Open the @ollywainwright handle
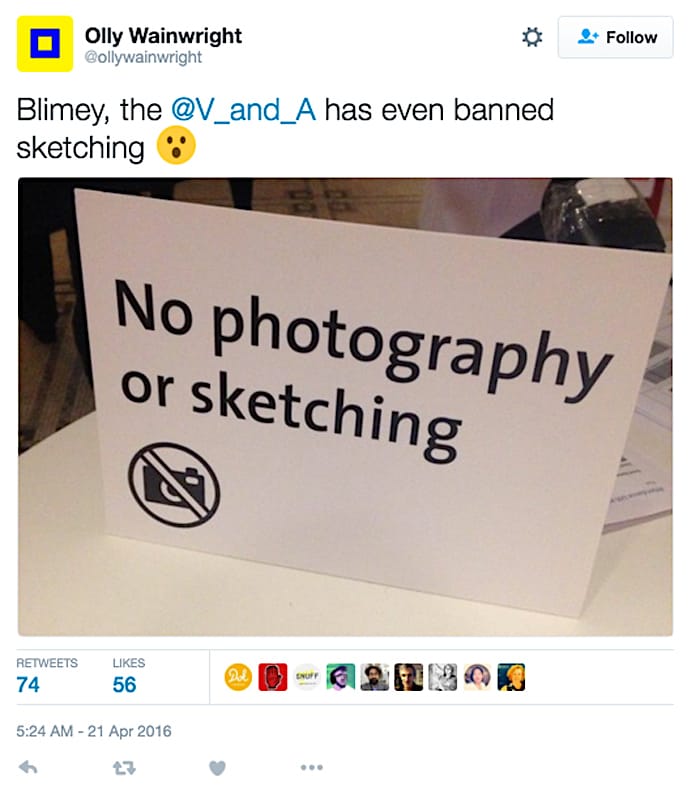The image size is (700, 794). click(x=143, y=57)
